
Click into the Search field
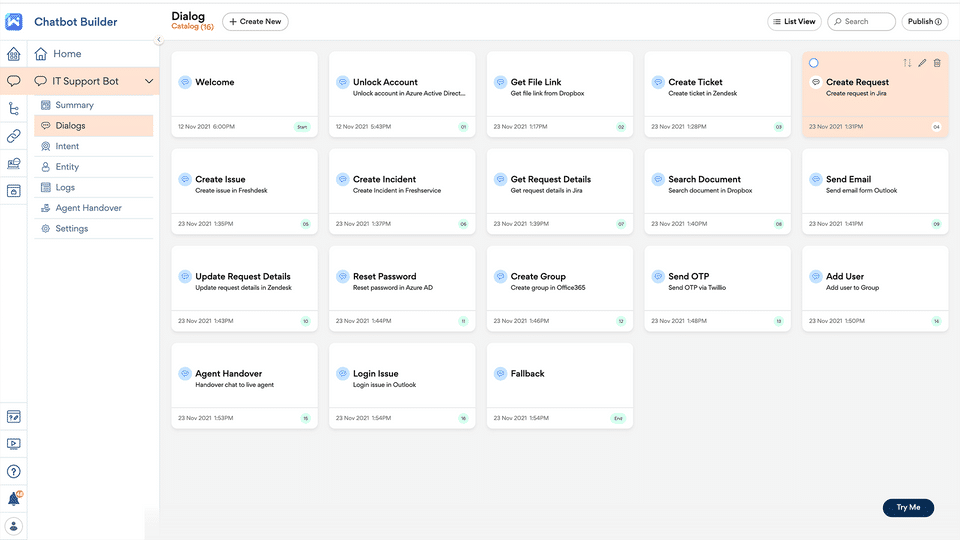pyautogui.click(x=861, y=21)
